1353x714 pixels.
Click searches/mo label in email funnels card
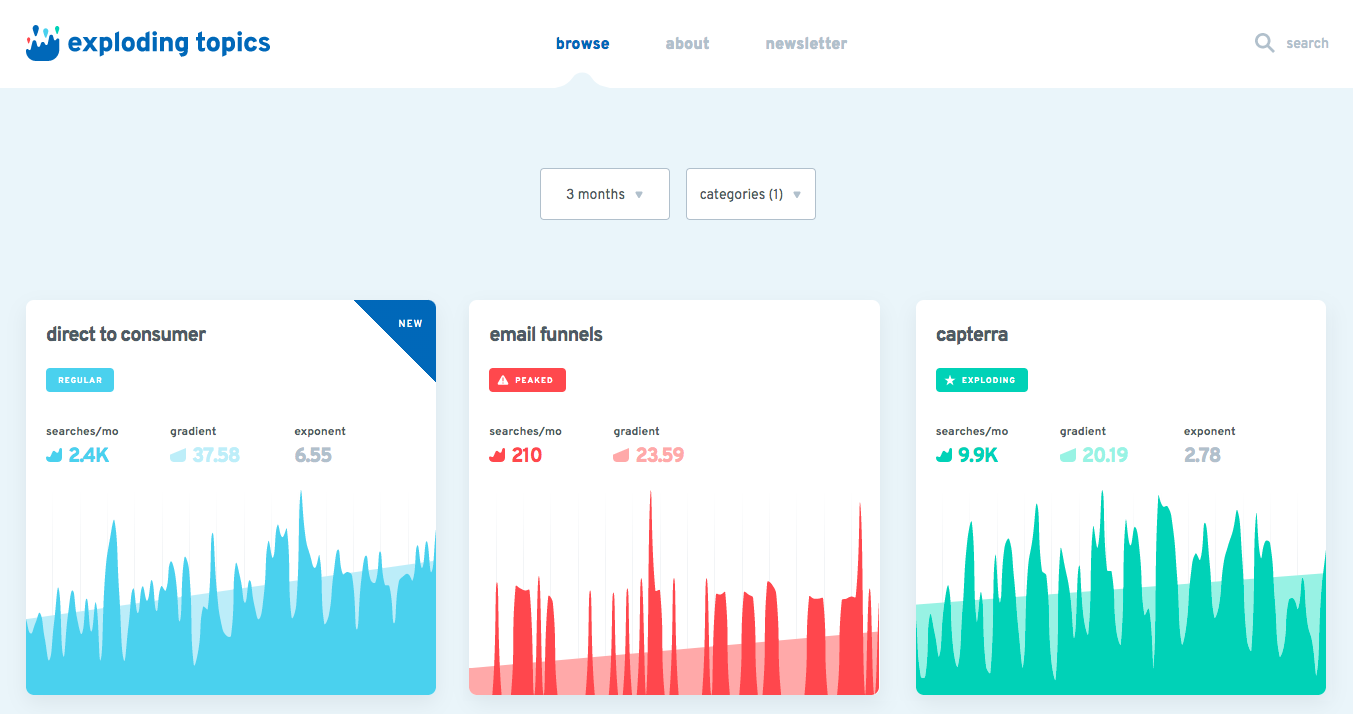point(525,432)
